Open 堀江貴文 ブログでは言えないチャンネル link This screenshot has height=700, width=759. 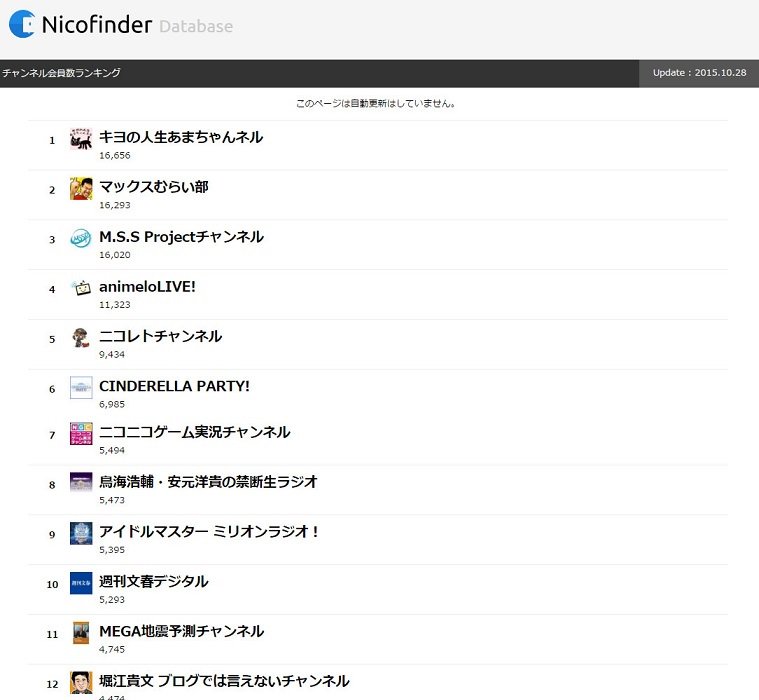pos(224,681)
